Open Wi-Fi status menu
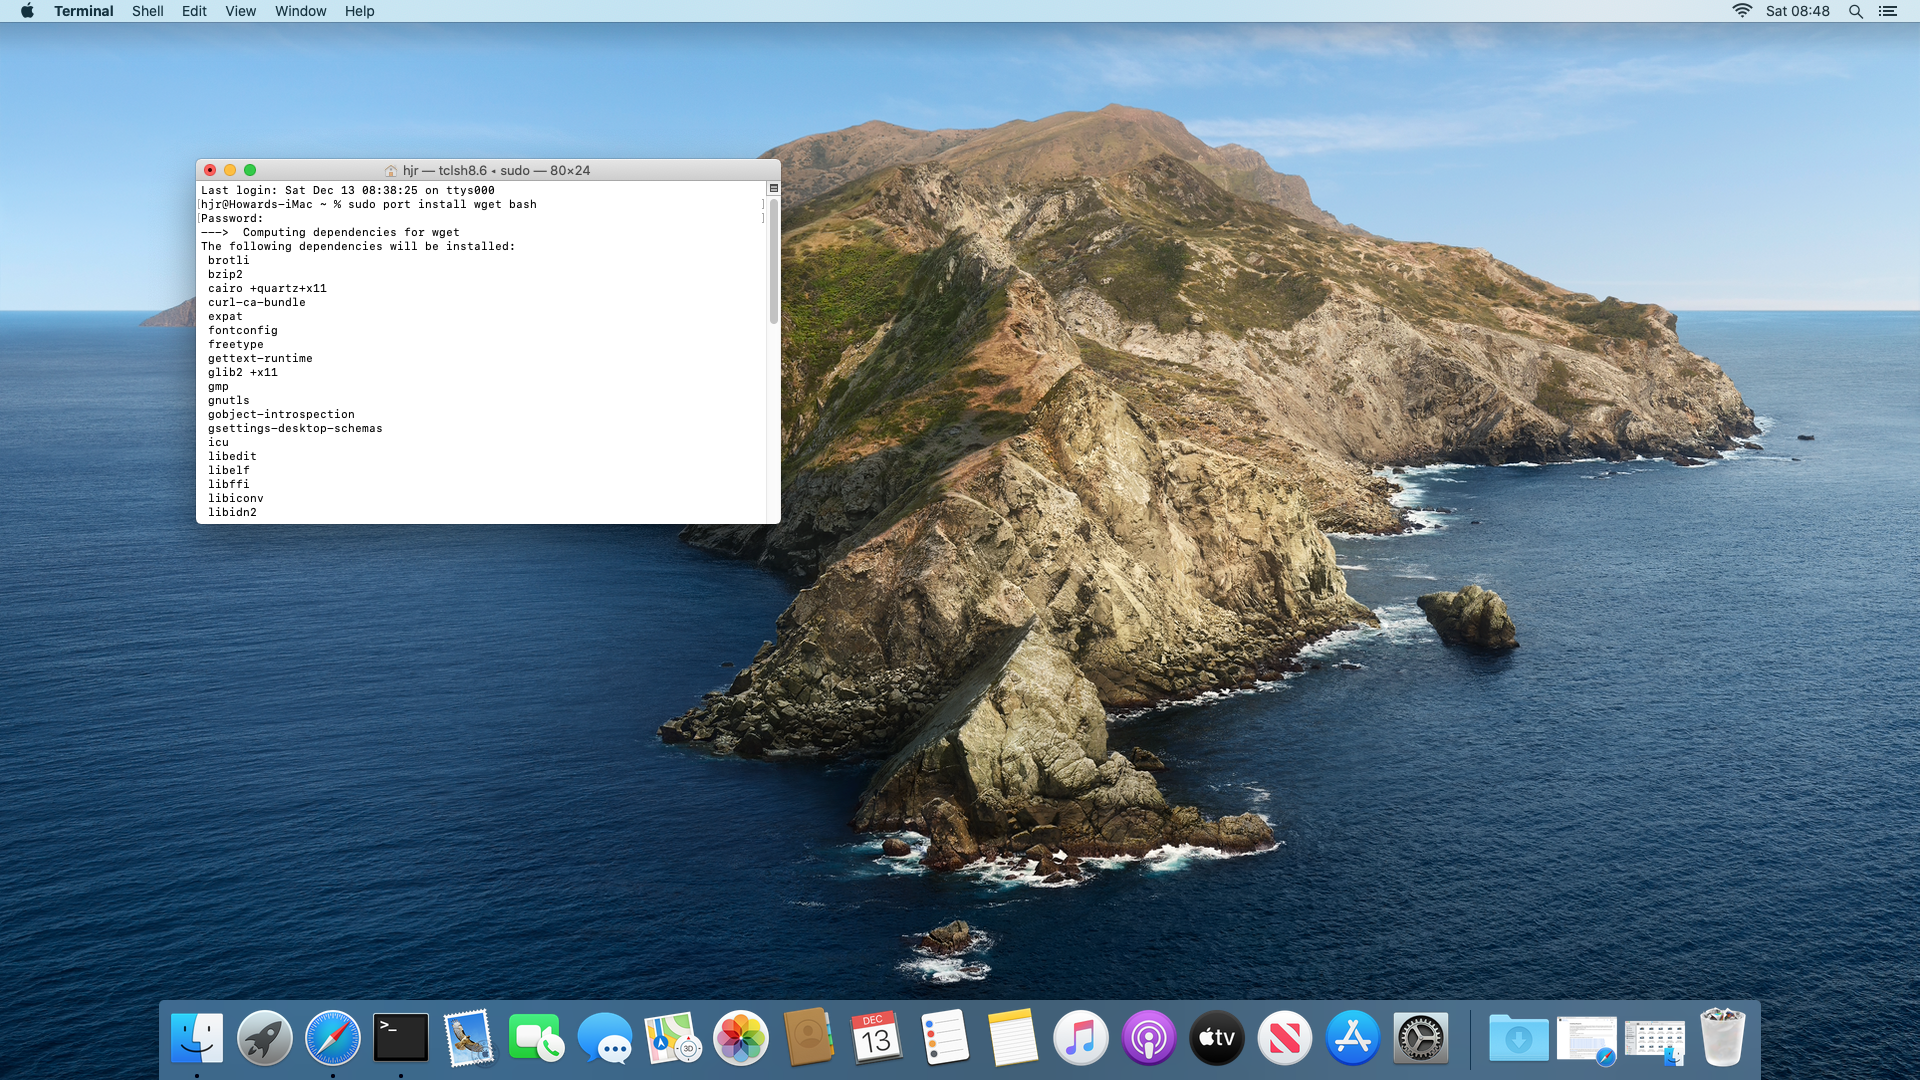This screenshot has height=1080, width=1920. click(x=1742, y=11)
